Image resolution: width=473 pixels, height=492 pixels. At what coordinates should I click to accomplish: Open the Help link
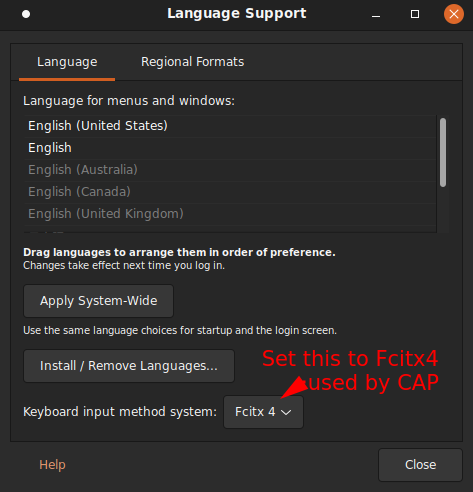click(52, 465)
